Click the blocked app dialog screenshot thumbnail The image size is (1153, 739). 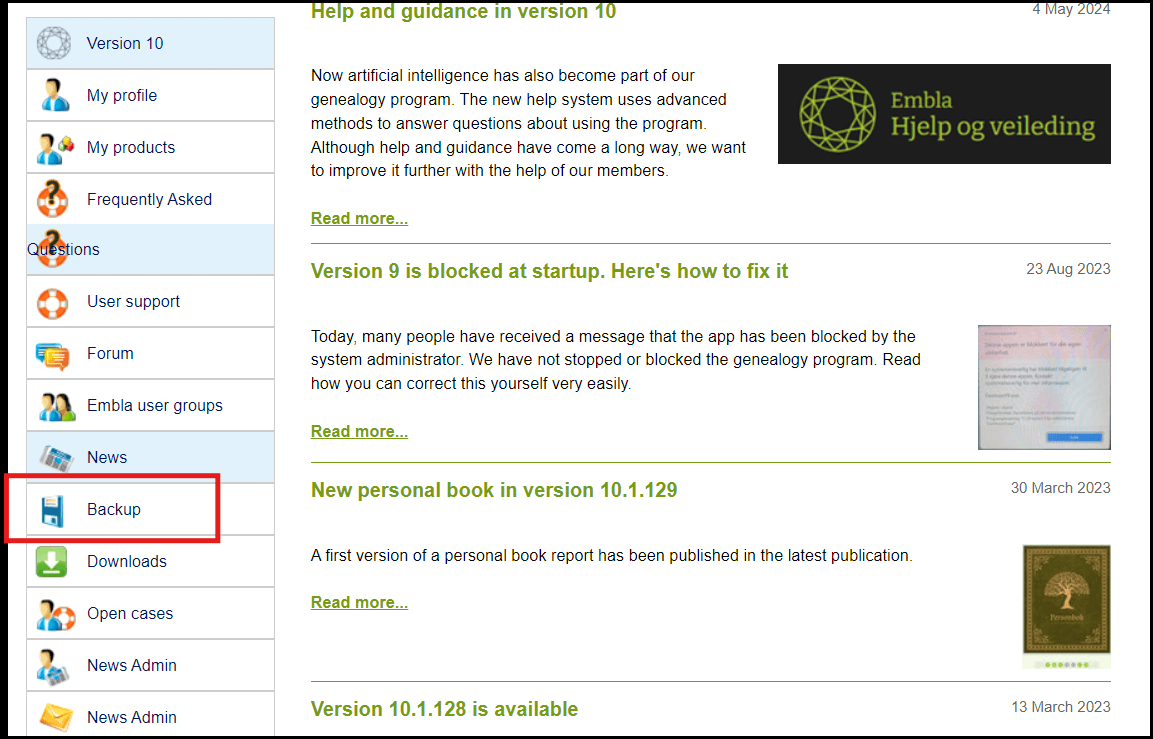[1043, 387]
